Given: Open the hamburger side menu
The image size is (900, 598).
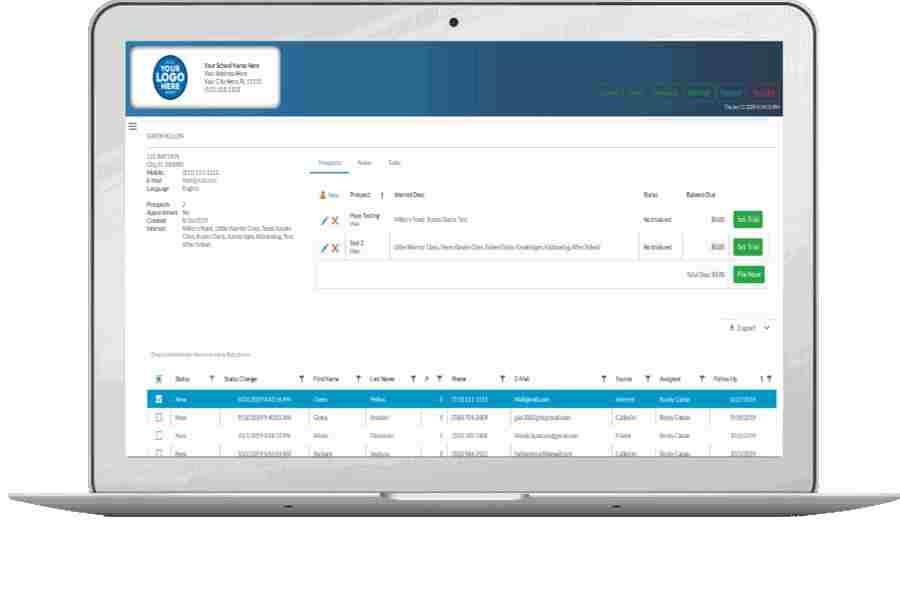Looking at the screenshot, I should 133,126.
